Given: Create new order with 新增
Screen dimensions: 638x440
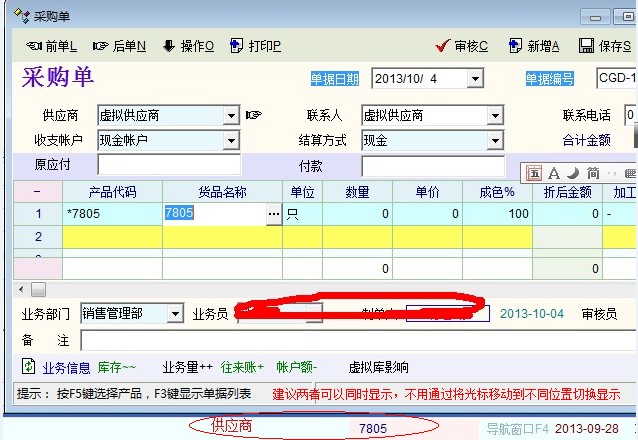Looking at the screenshot, I should coord(534,46).
